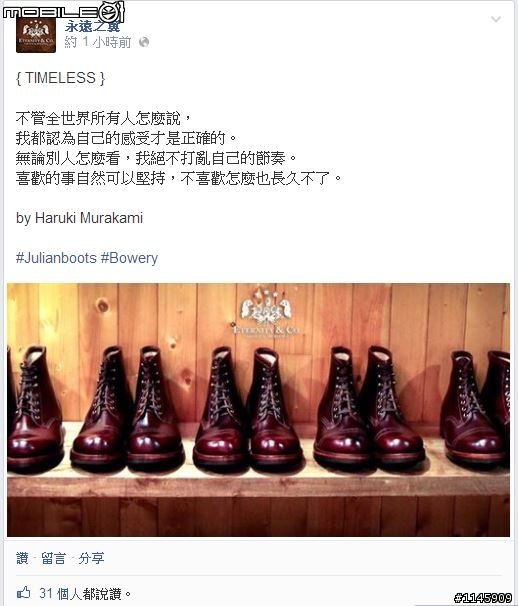Open the post options chevron dropdown
This screenshot has width=518, height=606.
(496, 19)
